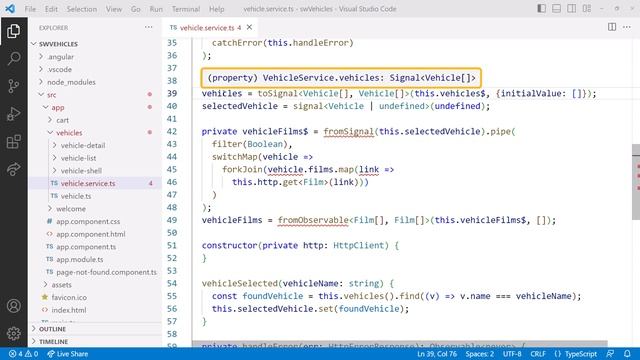Open index.html file
The height and width of the screenshot is (360, 640).
95,309
